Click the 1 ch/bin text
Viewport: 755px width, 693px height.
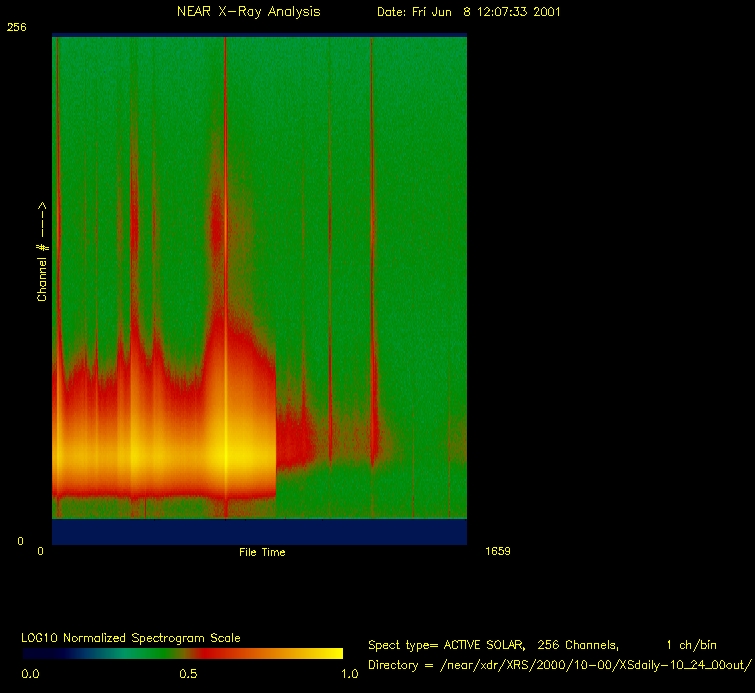pos(689,645)
